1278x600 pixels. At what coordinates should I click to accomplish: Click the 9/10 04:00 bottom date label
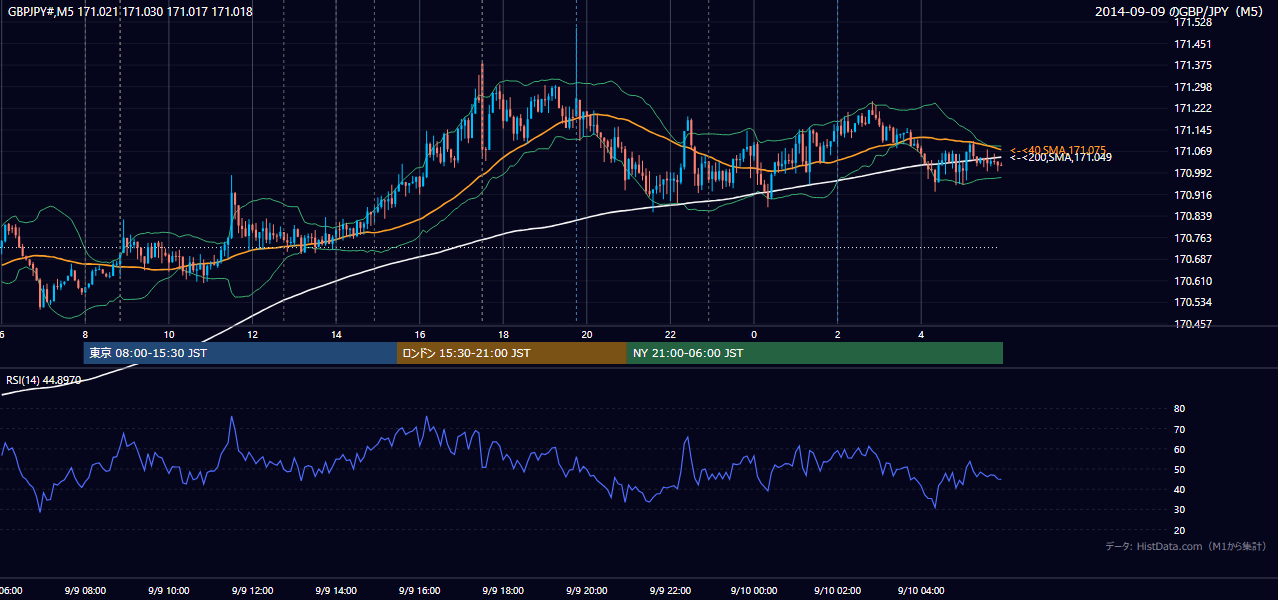pyautogui.click(x=921, y=591)
